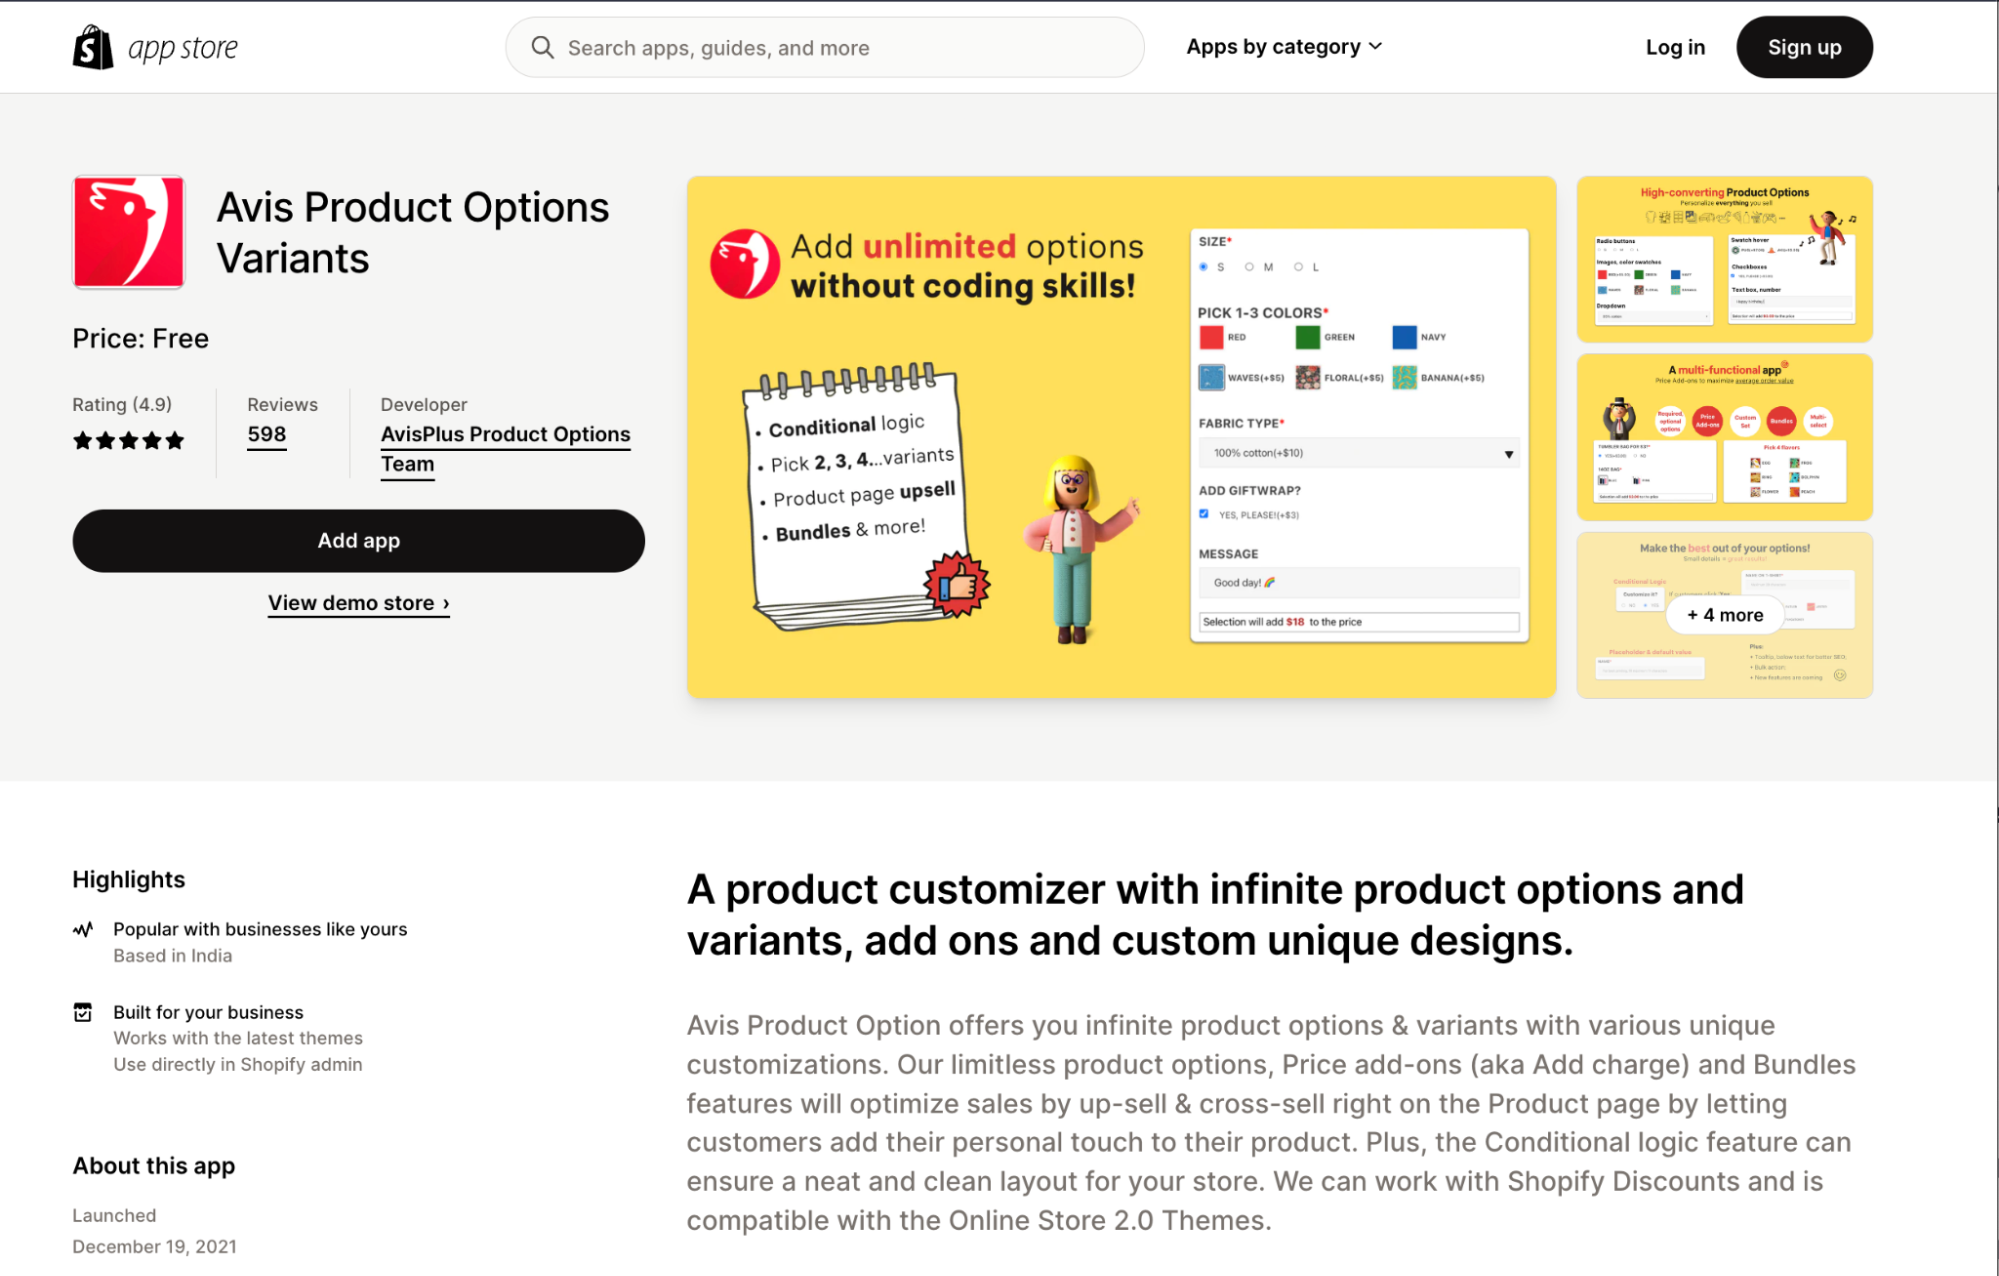Select size M radio button in preview
This screenshot has height=1276, width=1999.
pos(1249,267)
